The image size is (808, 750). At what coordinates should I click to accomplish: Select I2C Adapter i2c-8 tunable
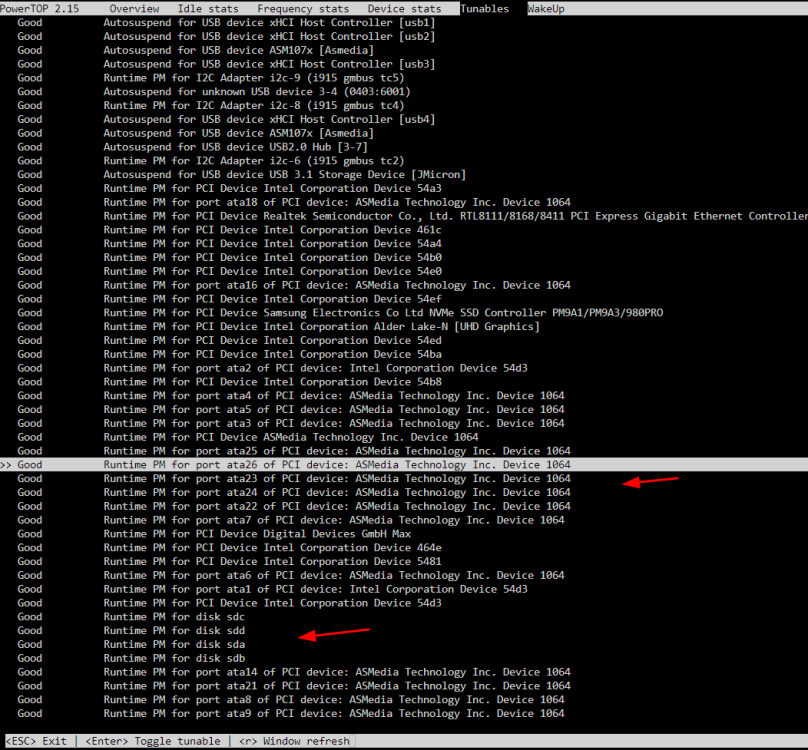coord(404,106)
